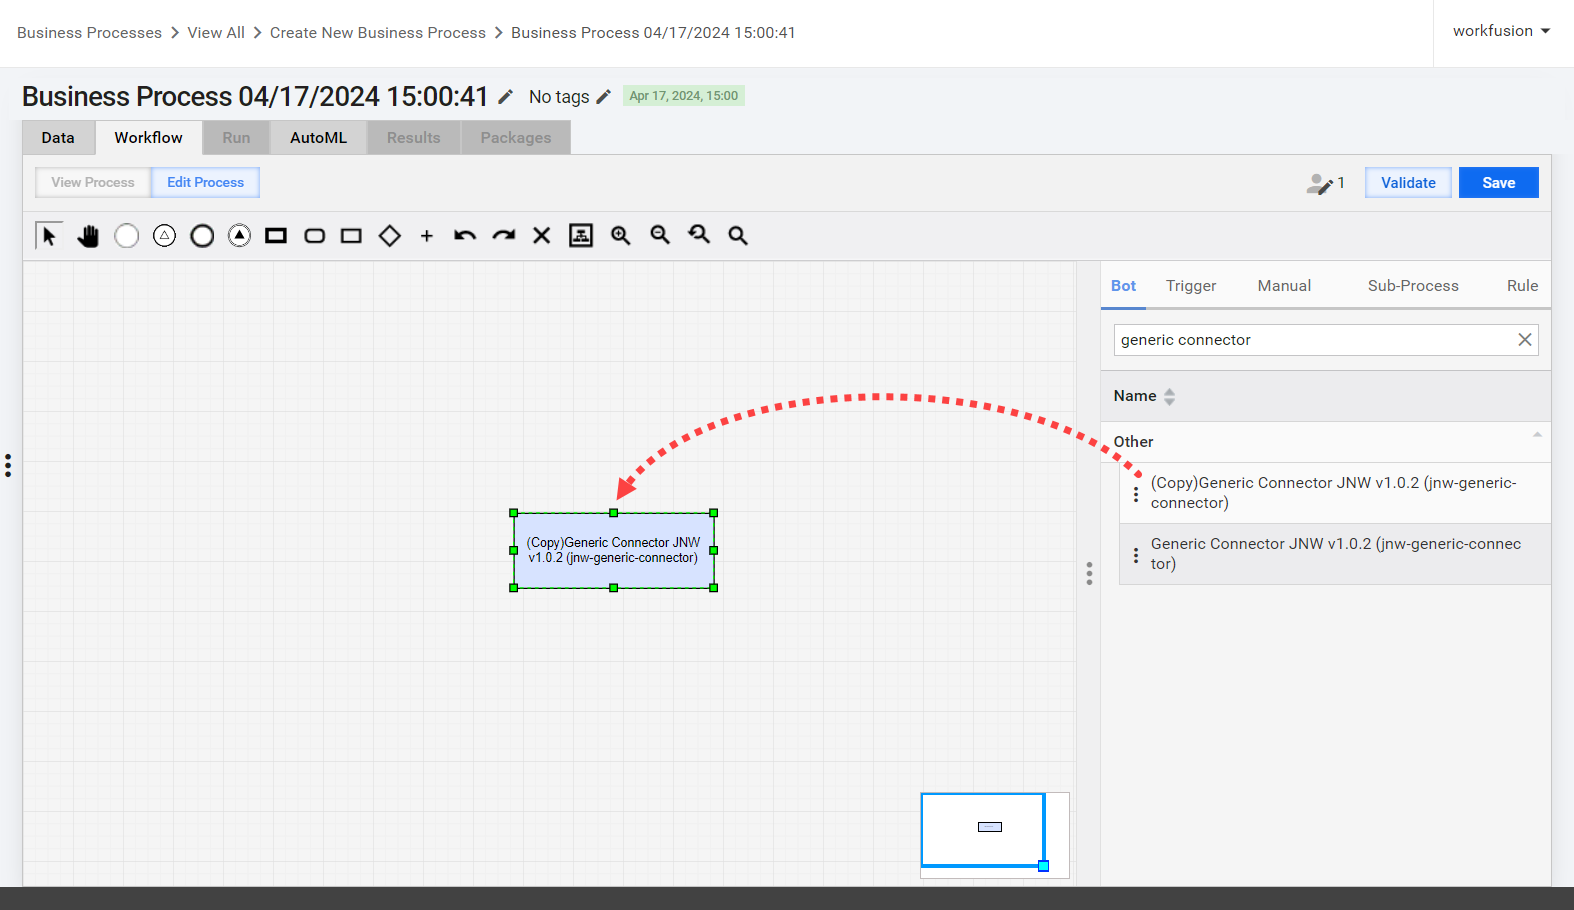Screen dimensions: 1574x910
Task: Edit tags with the pencil icon
Action: (603, 97)
